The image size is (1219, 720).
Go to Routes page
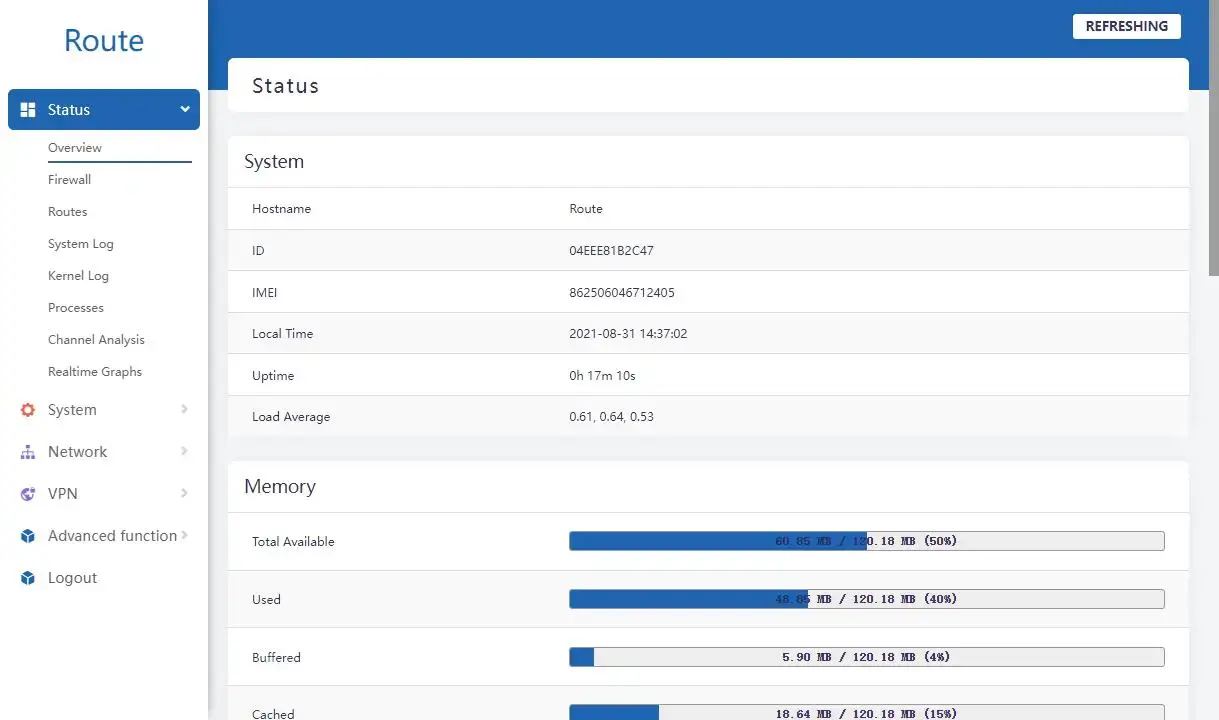tap(67, 212)
